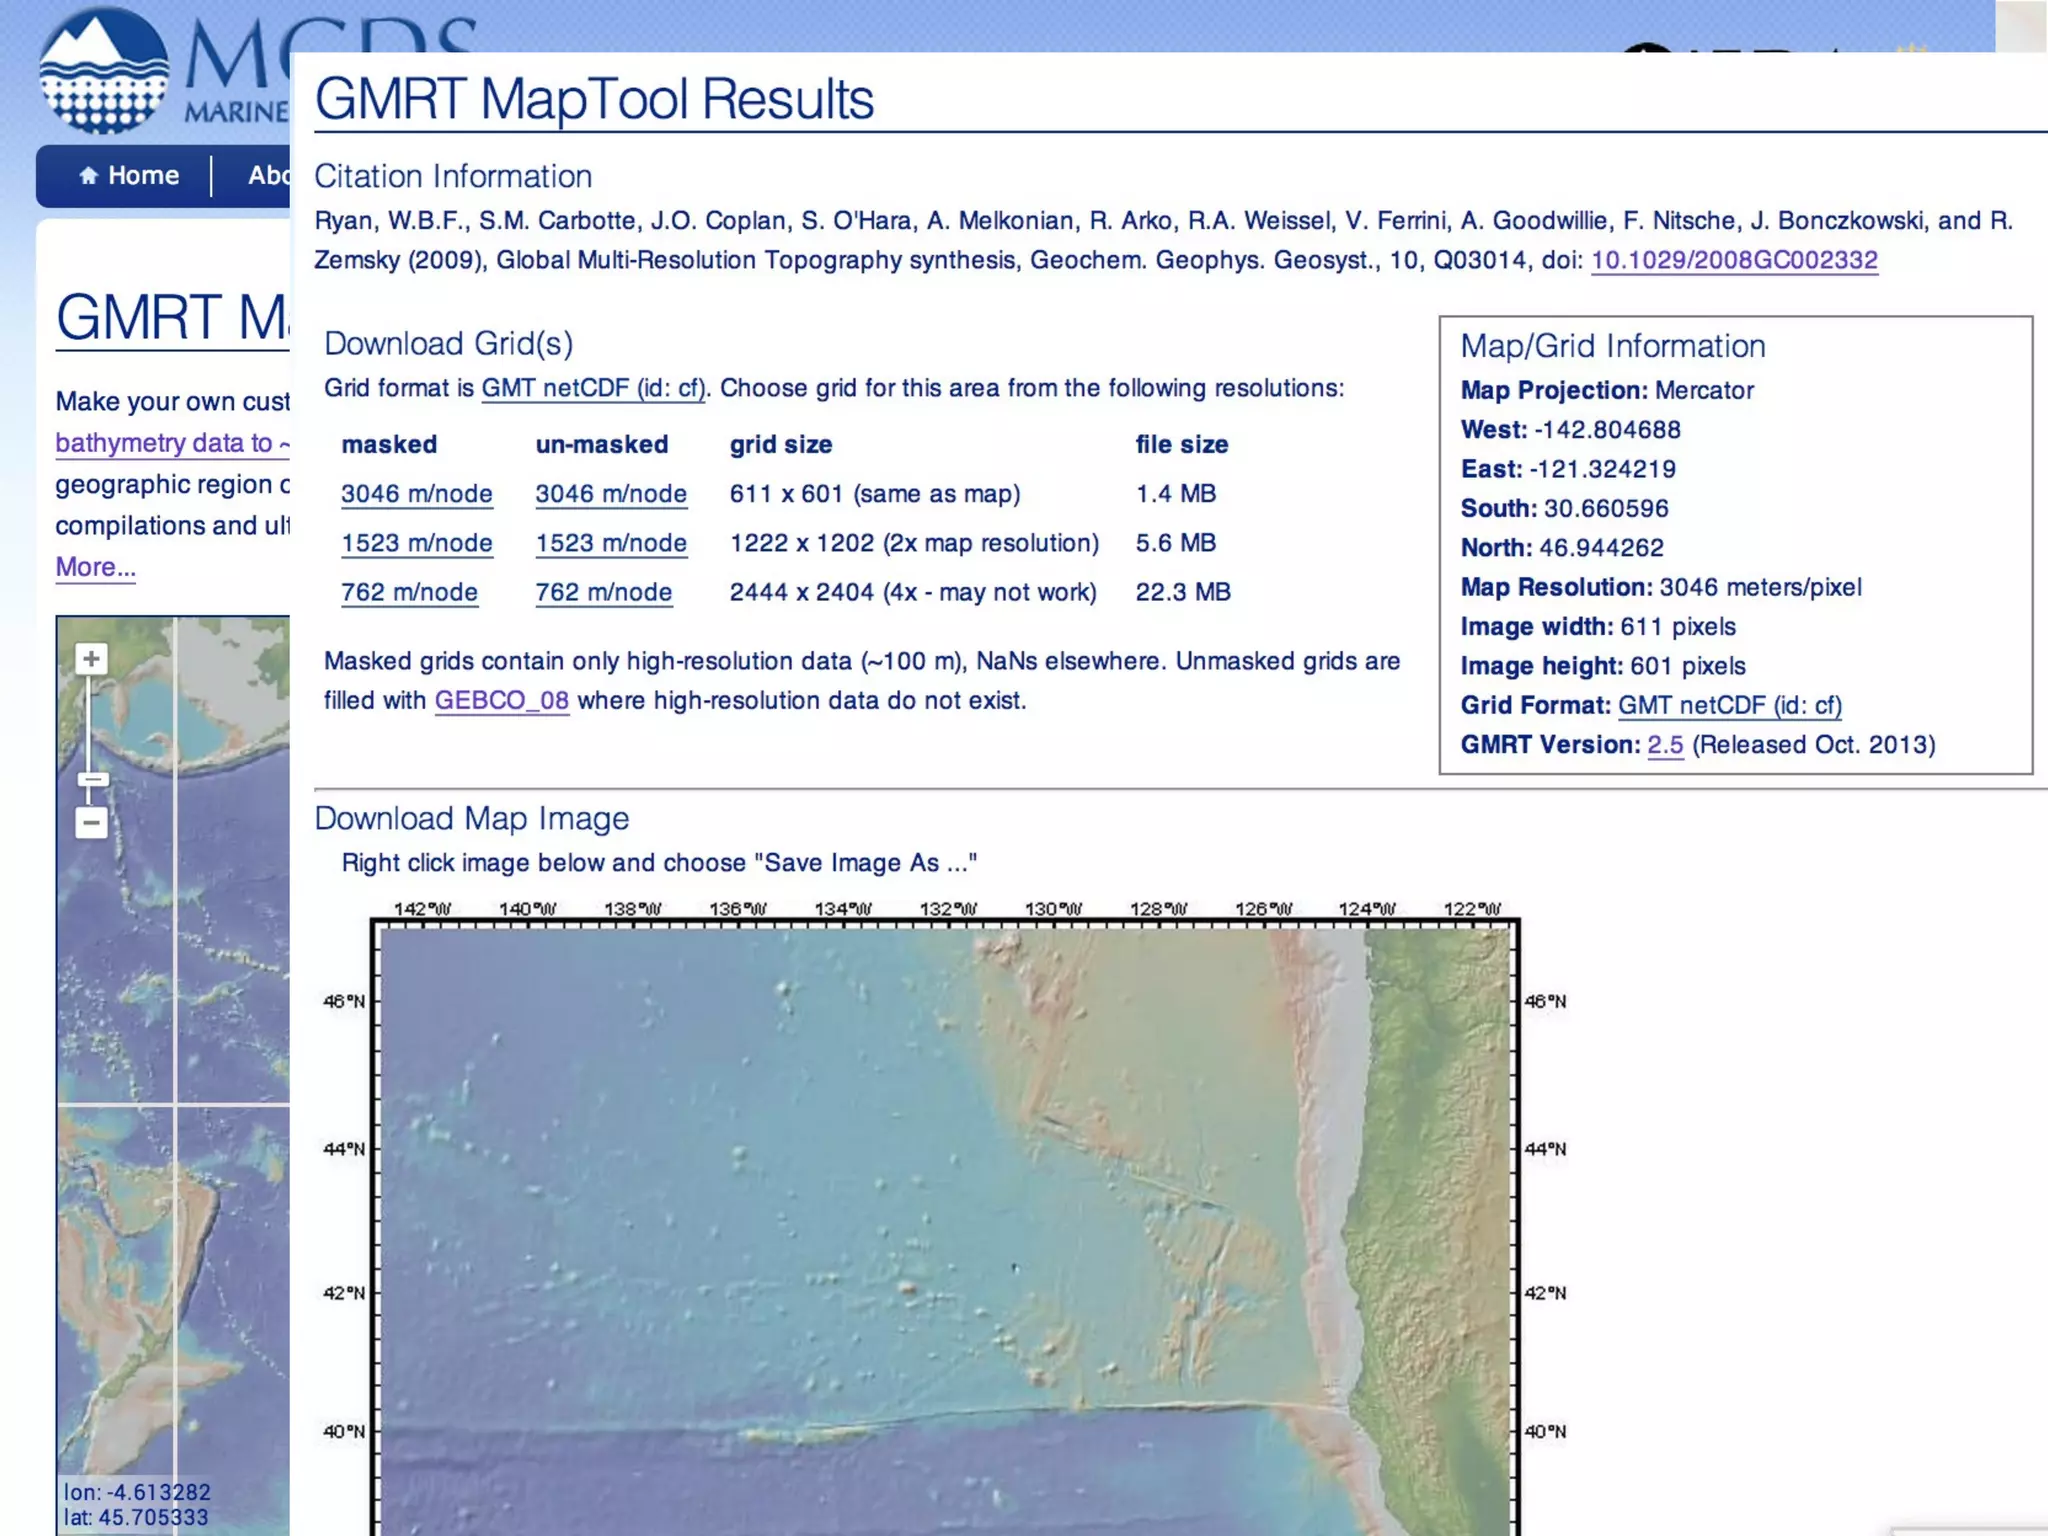Download masked 762 m/node grid

coord(409,592)
